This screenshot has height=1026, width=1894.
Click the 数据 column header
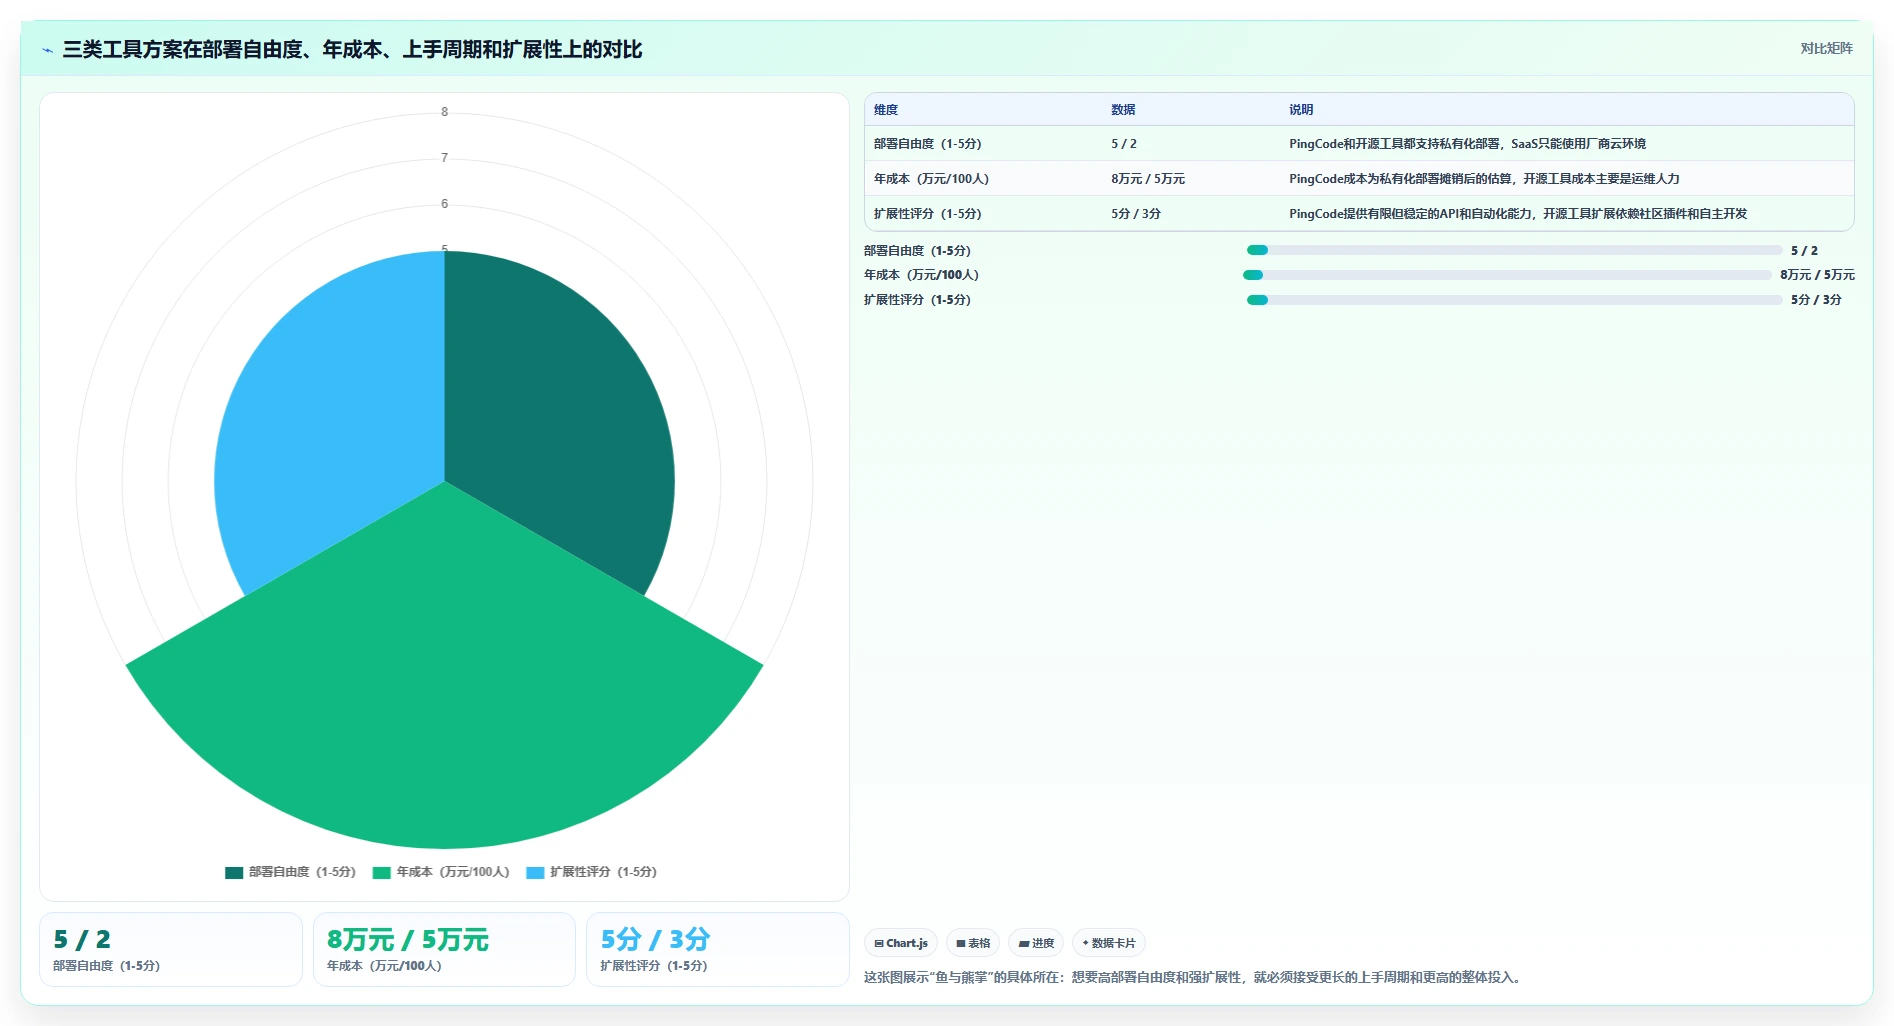pyautogui.click(x=1123, y=110)
